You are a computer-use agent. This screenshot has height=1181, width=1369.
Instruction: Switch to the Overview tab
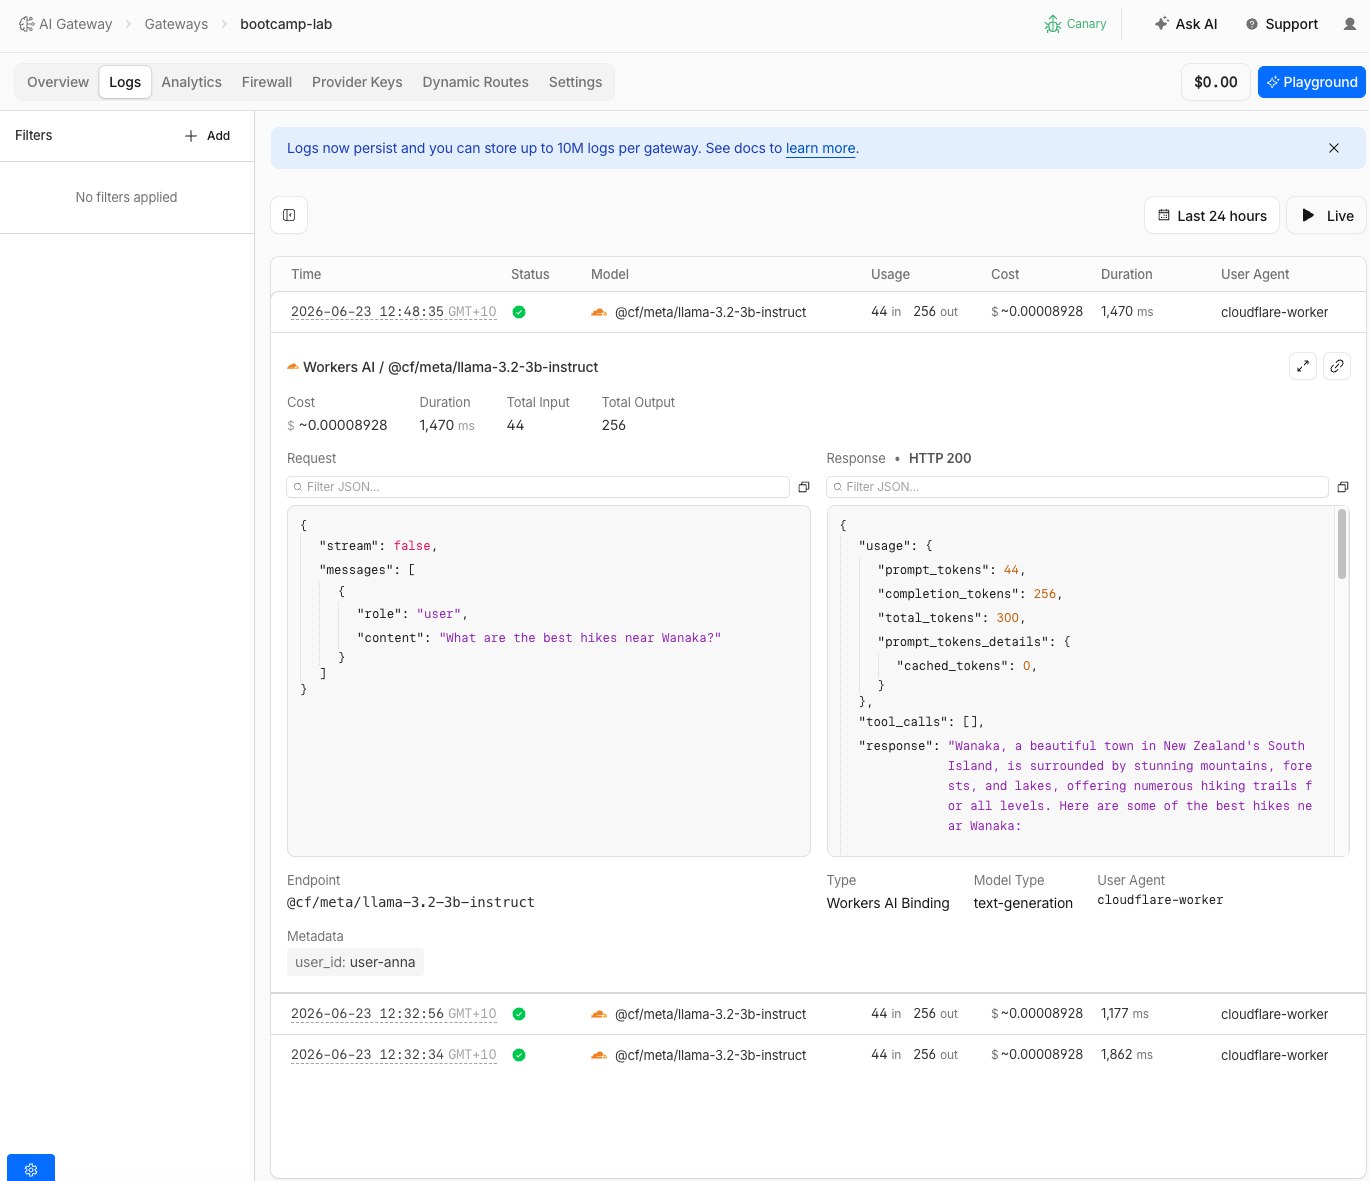(x=58, y=82)
